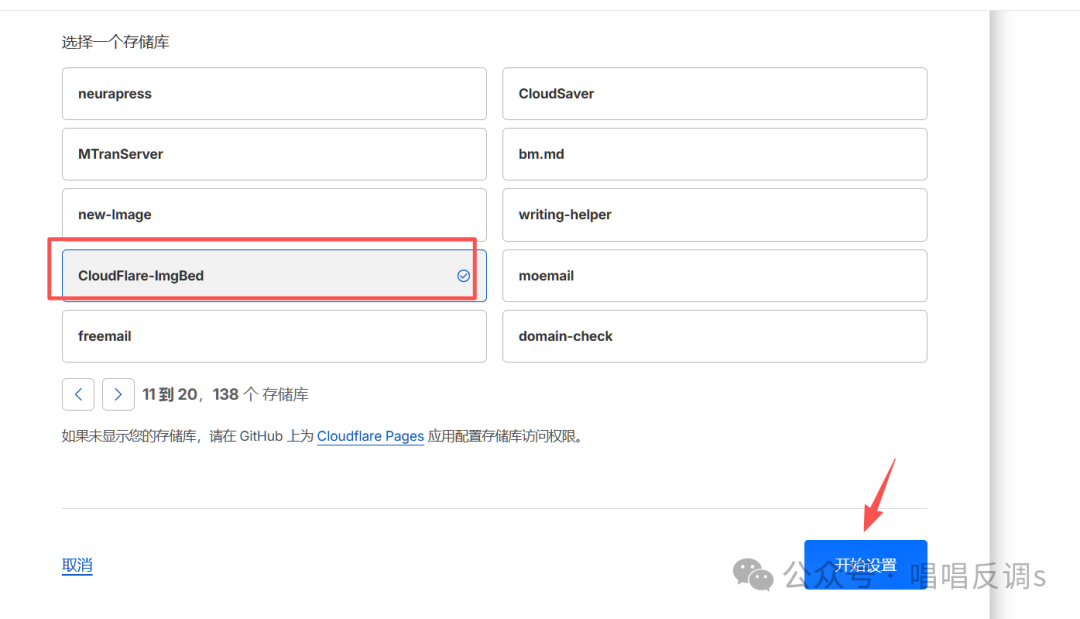Choose the CloudSaver repository card
Screen dimensions: 1080x619
pyautogui.click(x=714, y=94)
